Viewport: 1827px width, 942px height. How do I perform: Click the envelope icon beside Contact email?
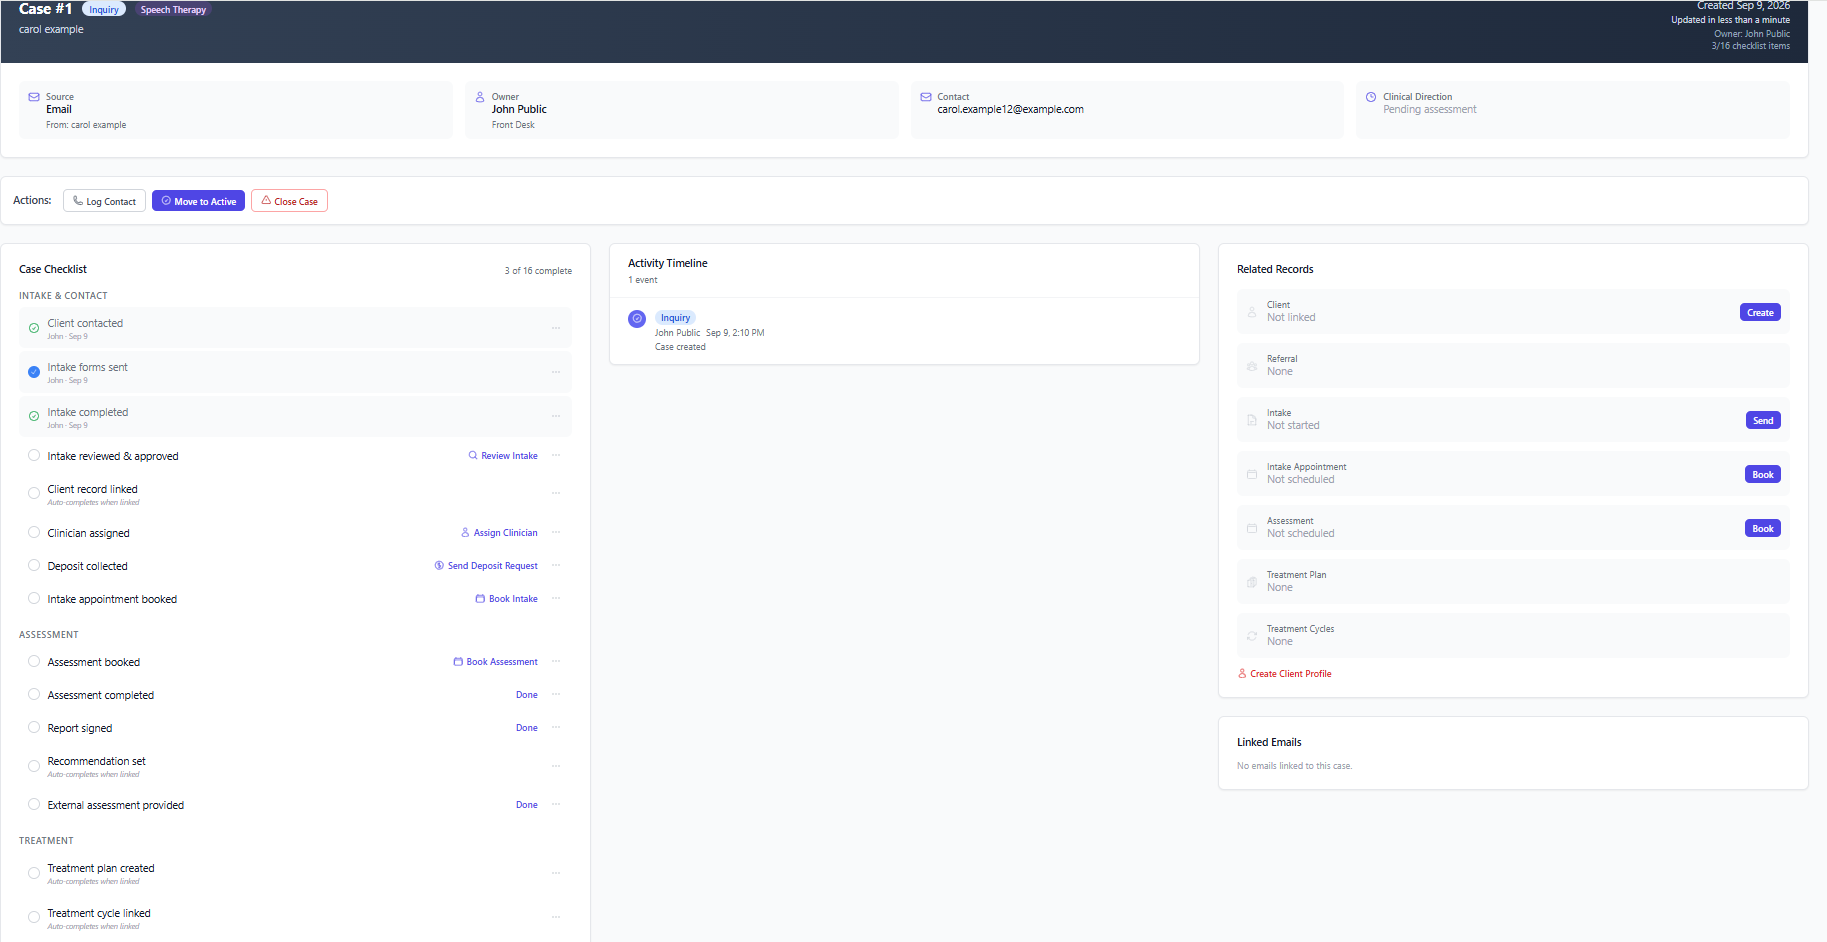point(926,97)
